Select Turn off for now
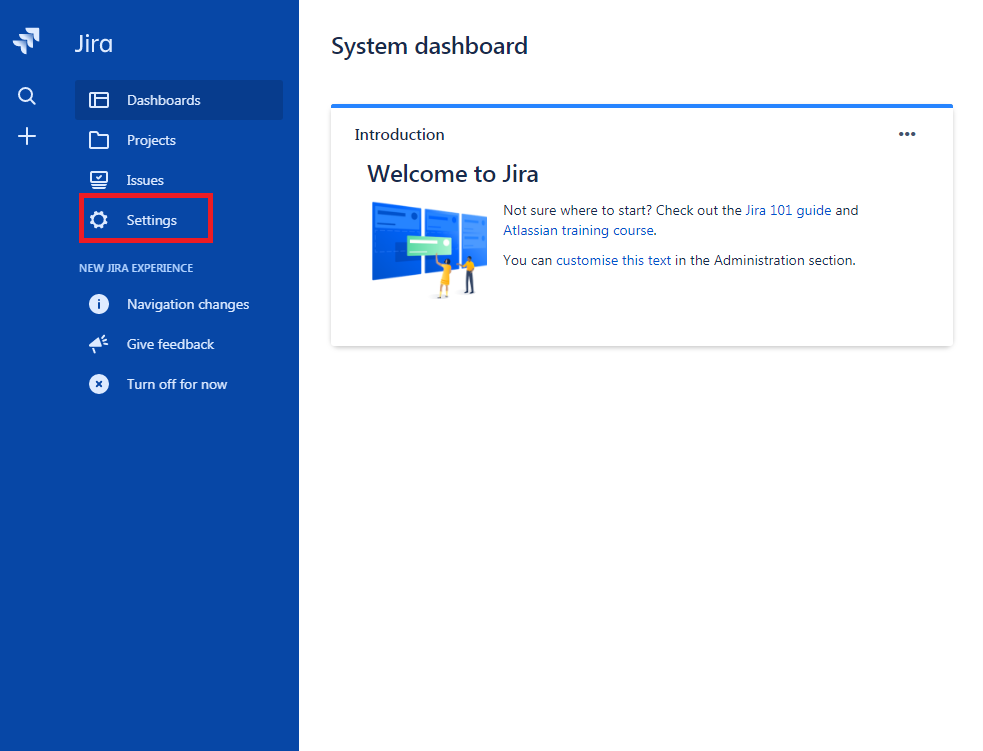The width and height of the screenshot is (983, 751). pyautogui.click(x=179, y=384)
